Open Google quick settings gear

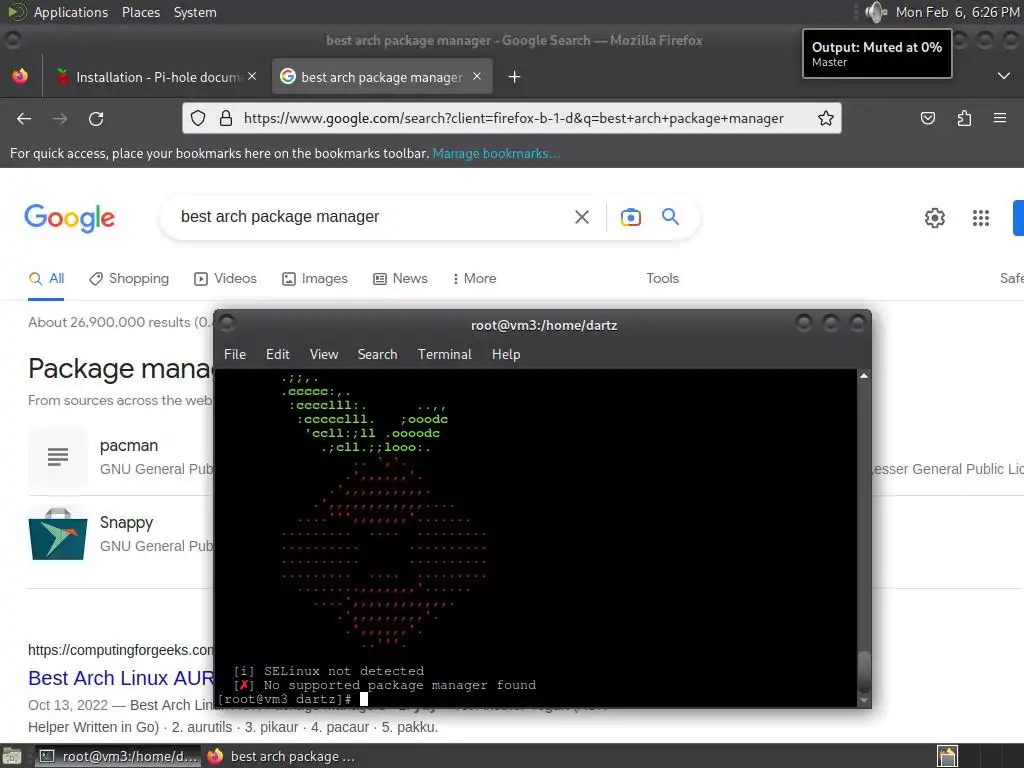click(935, 217)
